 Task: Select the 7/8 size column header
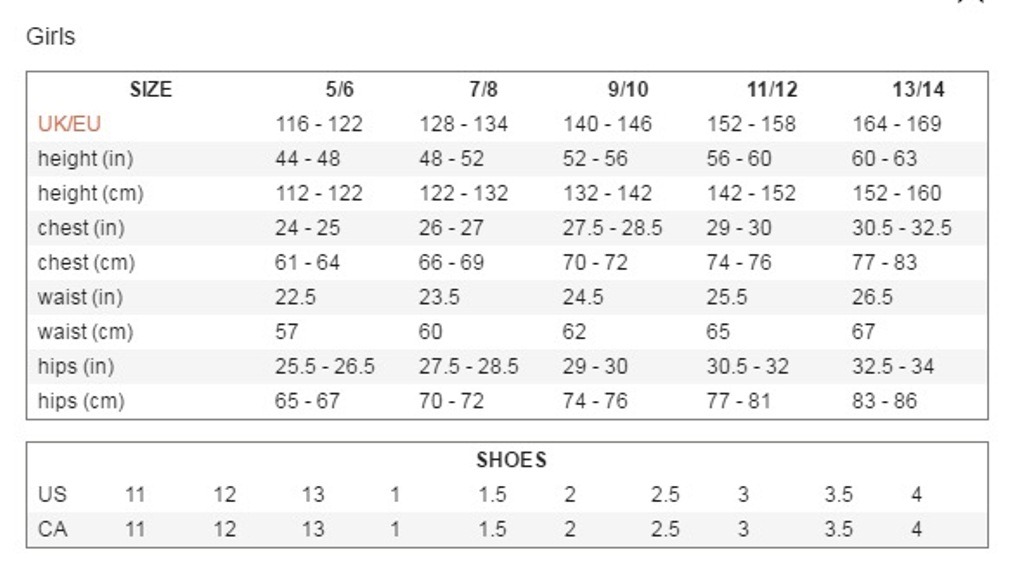483,89
